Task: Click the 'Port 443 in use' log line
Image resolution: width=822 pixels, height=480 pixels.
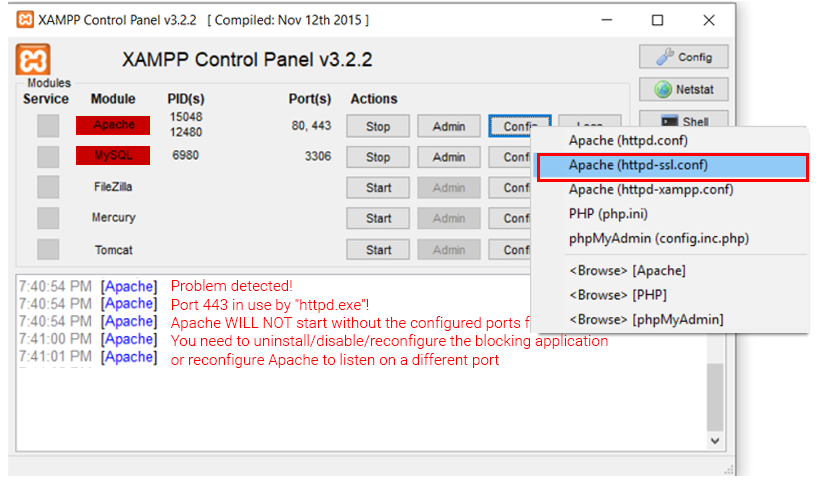Action: point(270,305)
